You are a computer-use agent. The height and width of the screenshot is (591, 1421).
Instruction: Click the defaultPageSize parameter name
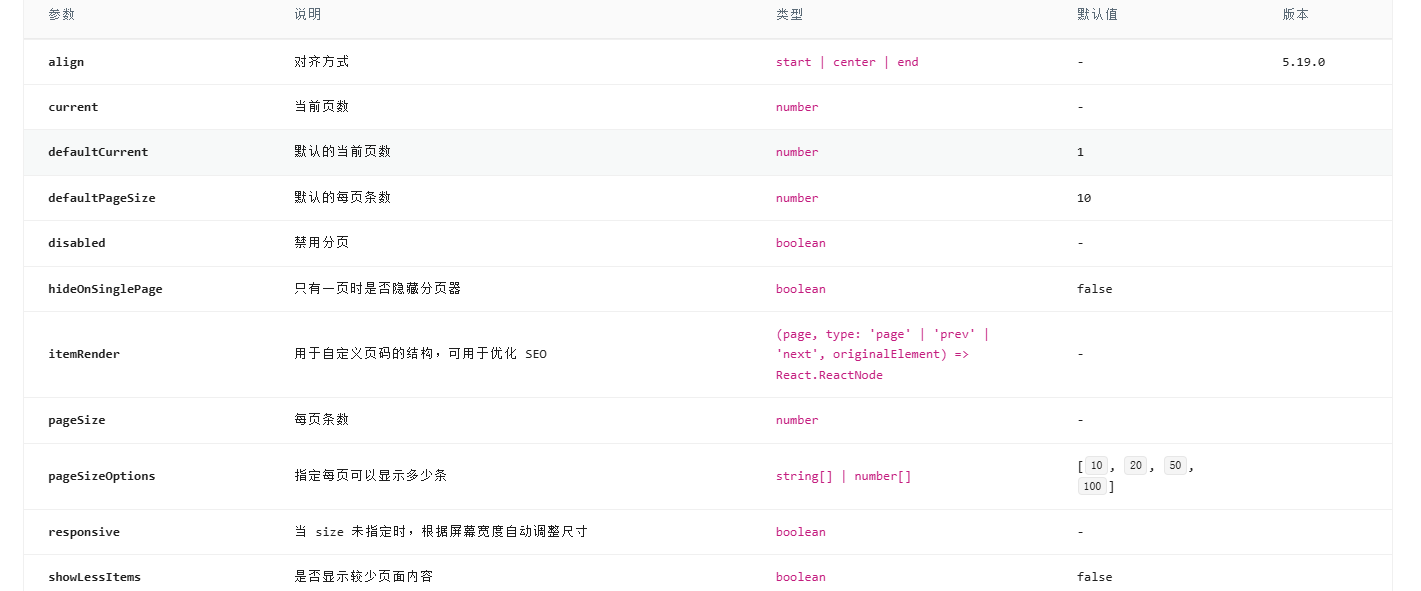pos(102,198)
